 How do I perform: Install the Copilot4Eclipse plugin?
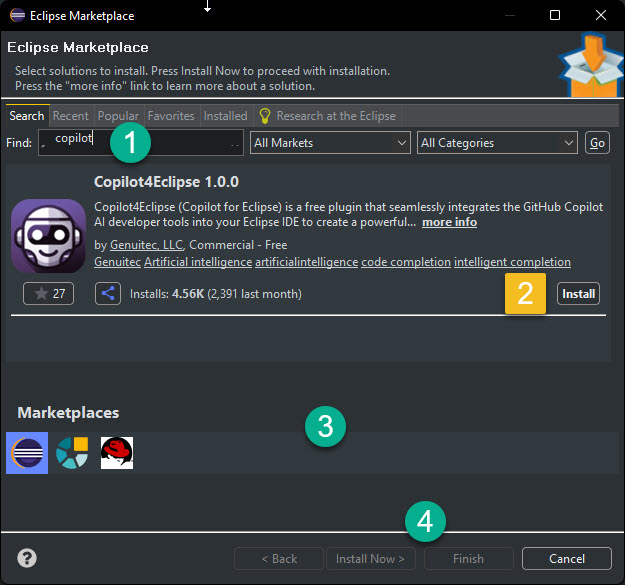pyautogui.click(x=578, y=294)
